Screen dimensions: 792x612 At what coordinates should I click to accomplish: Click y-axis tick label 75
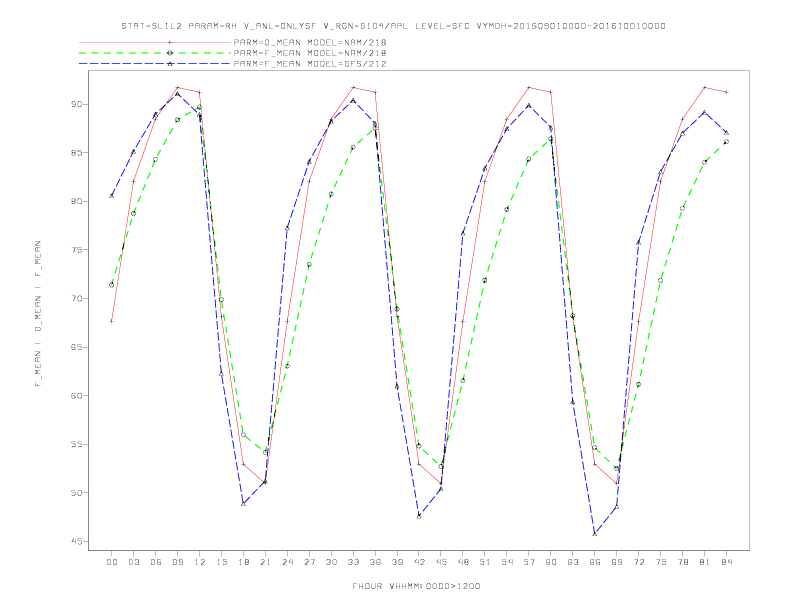77,249
